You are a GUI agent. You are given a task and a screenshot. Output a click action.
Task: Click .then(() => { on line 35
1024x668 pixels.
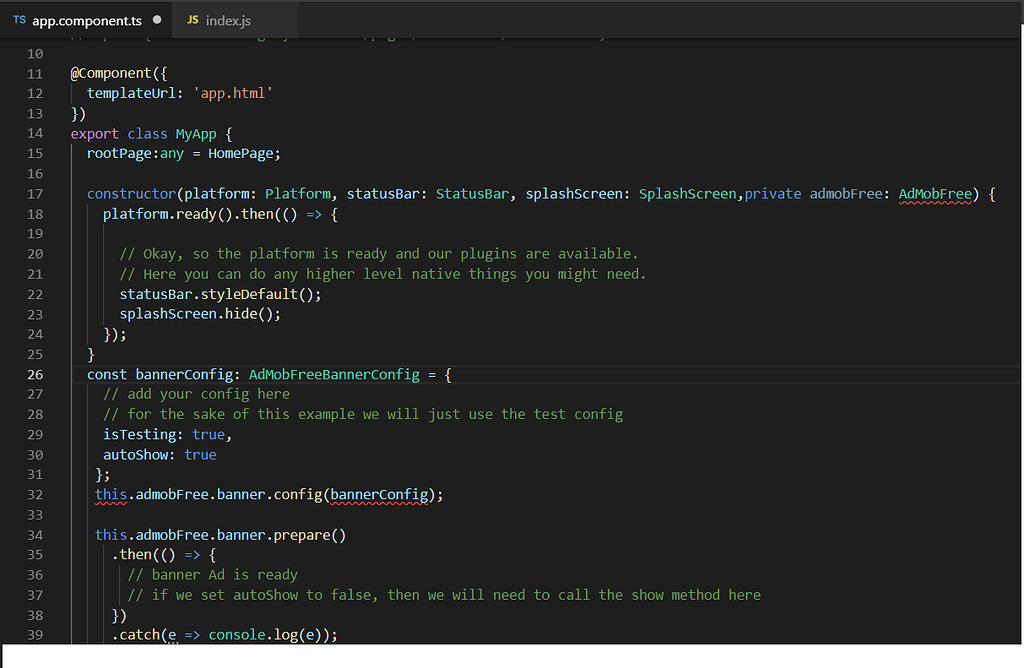point(164,555)
